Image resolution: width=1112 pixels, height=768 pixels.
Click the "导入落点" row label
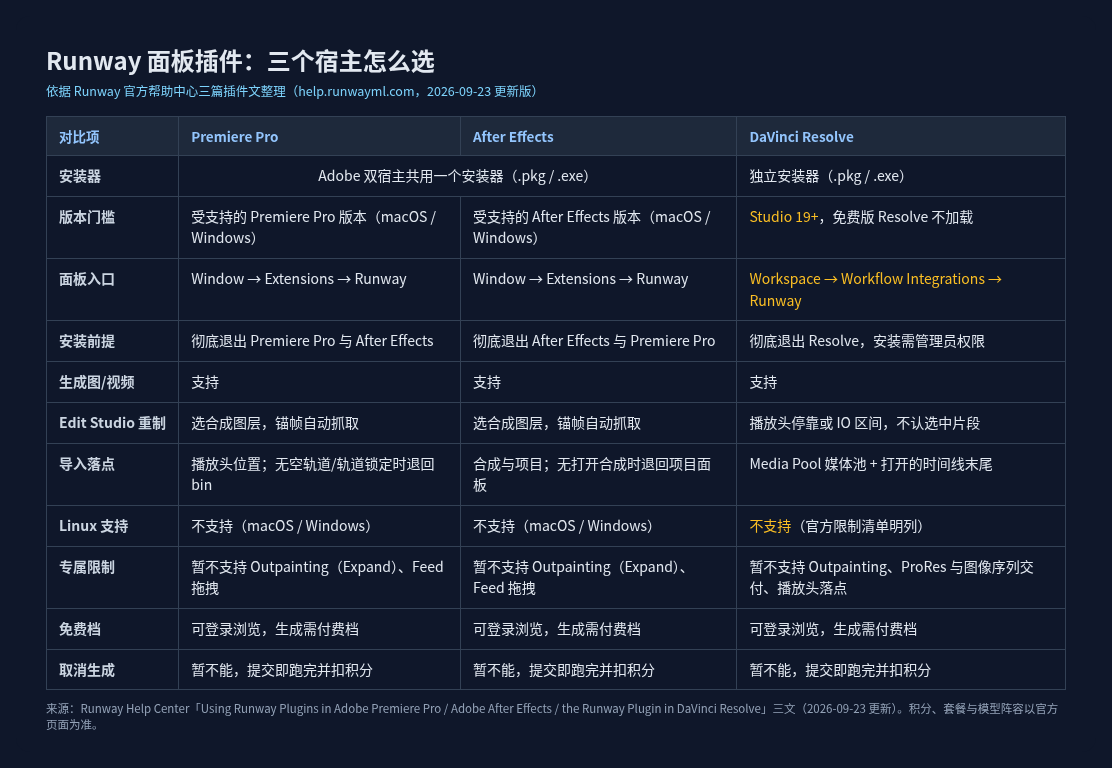pyautogui.click(x=87, y=464)
